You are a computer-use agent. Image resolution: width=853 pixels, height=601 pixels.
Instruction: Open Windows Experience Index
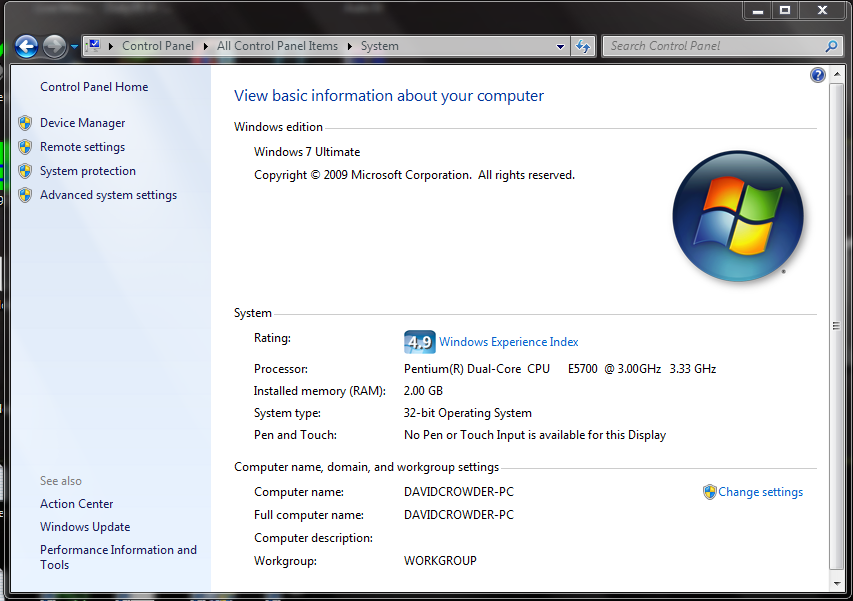point(509,342)
